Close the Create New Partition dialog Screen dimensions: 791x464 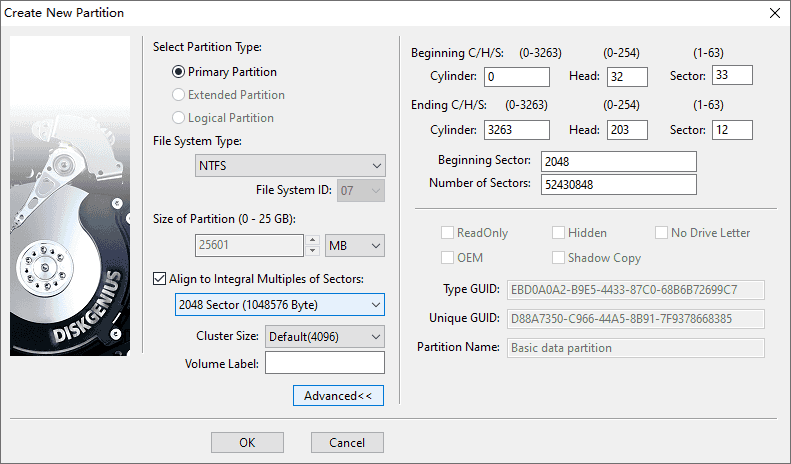click(773, 13)
